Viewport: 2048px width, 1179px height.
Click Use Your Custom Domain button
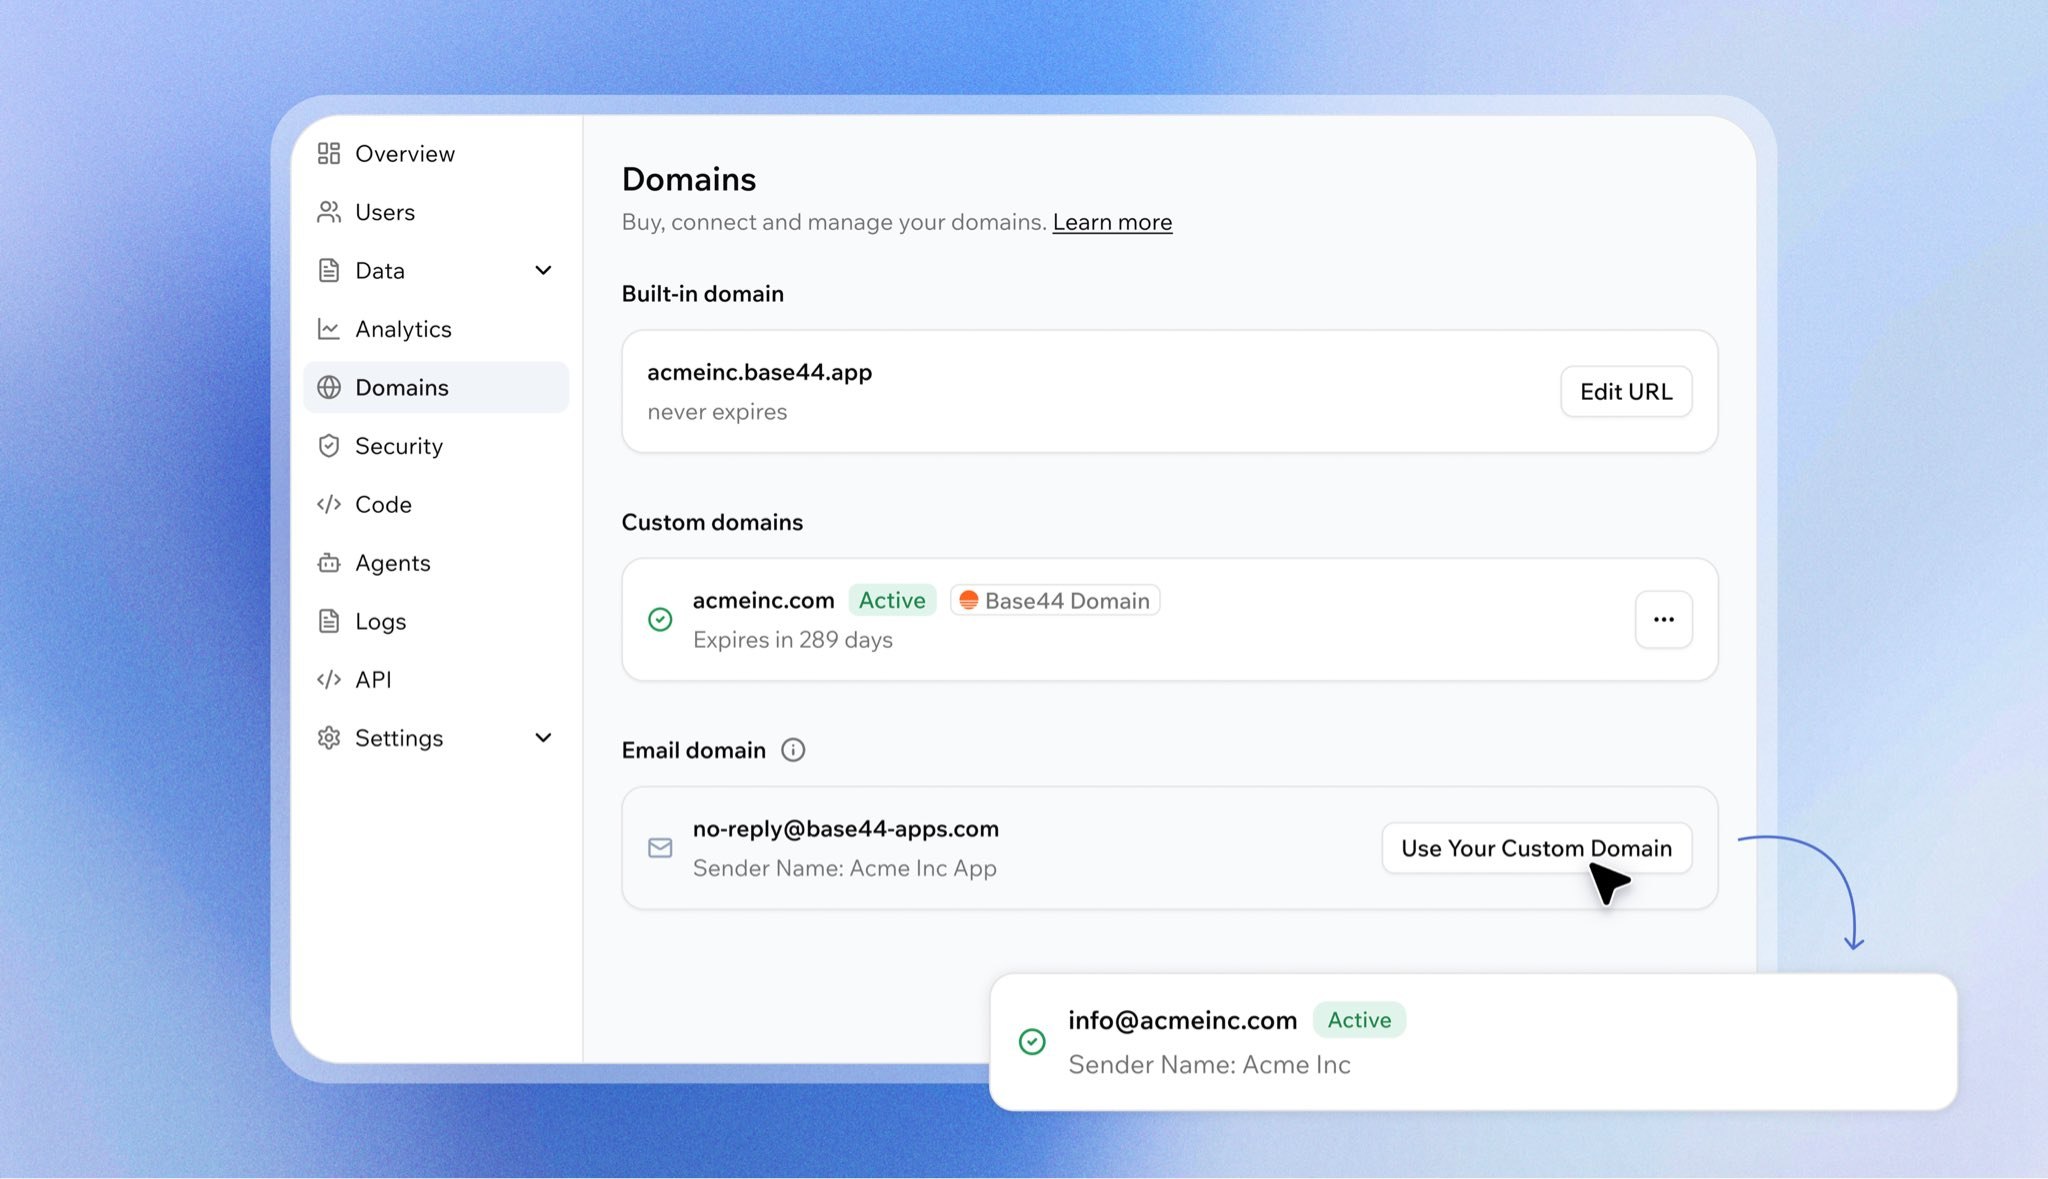point(1536,848)
